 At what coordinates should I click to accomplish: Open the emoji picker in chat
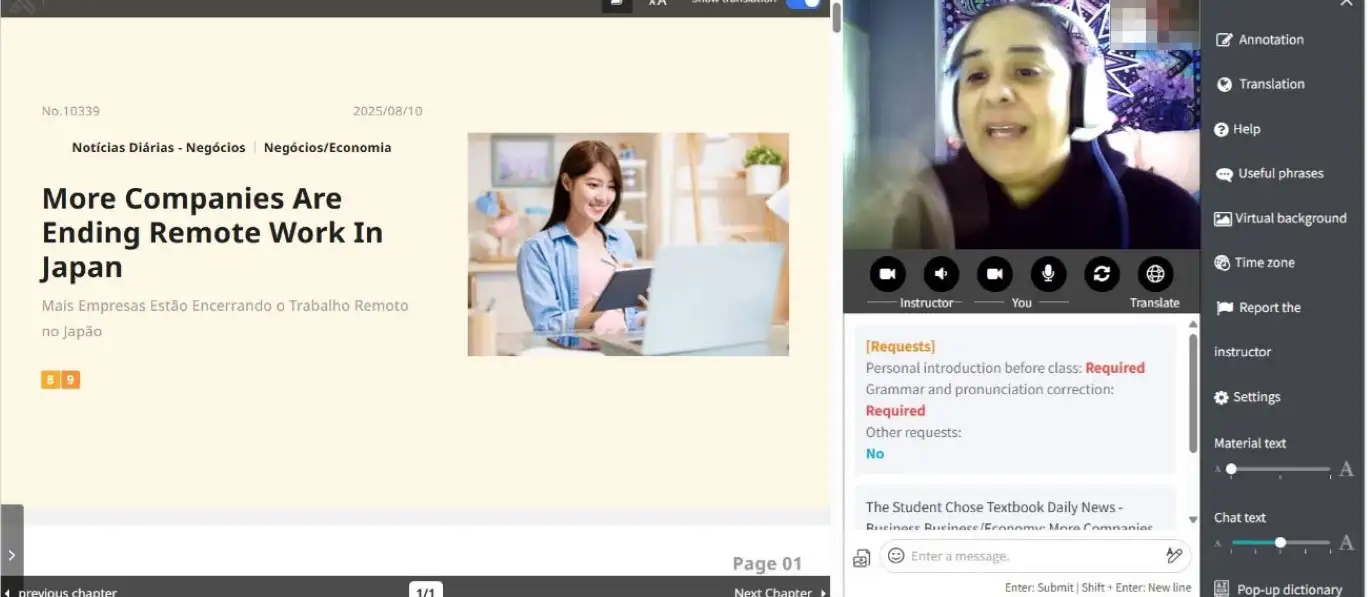[896, 555]
